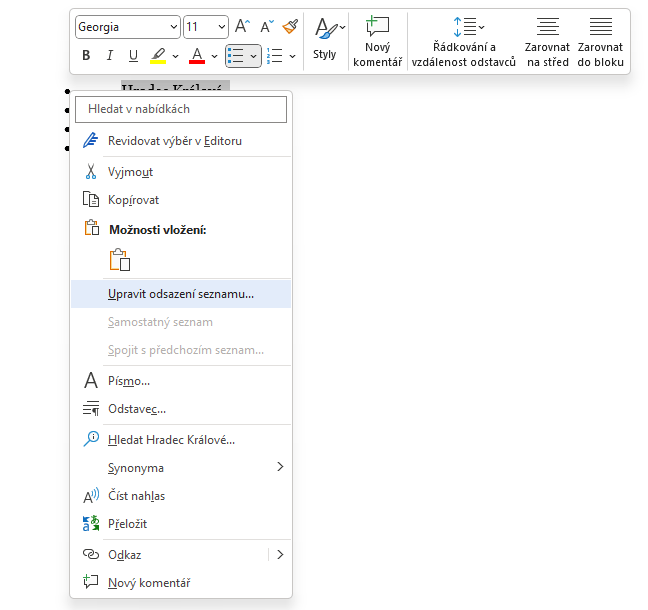
Task: Decrease font size with smaller A icon
Action: click(x=267, y=26)
